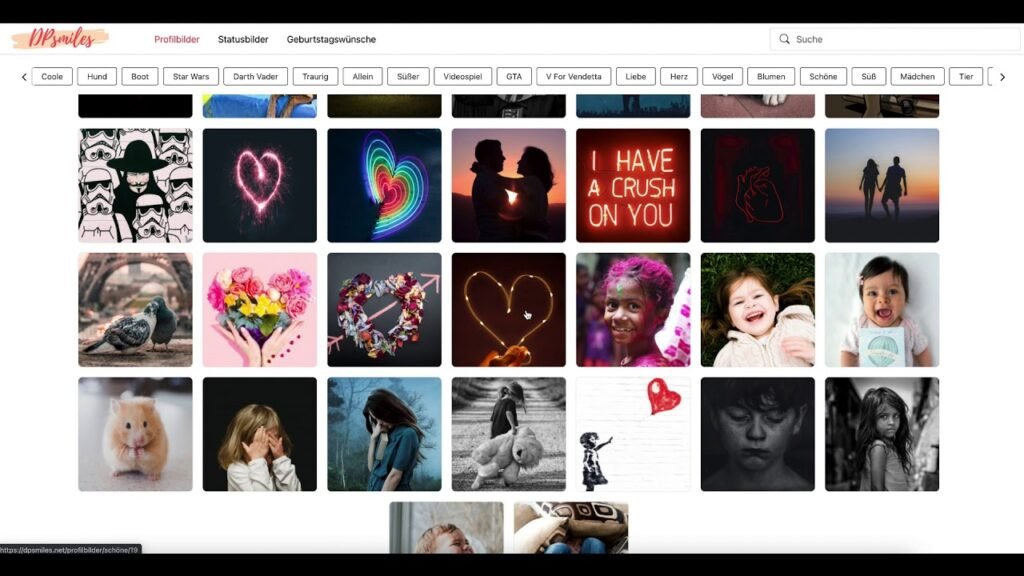The image size is (1024, 576).
Task: Select the Darth Vader category chip
Action: 256,76
